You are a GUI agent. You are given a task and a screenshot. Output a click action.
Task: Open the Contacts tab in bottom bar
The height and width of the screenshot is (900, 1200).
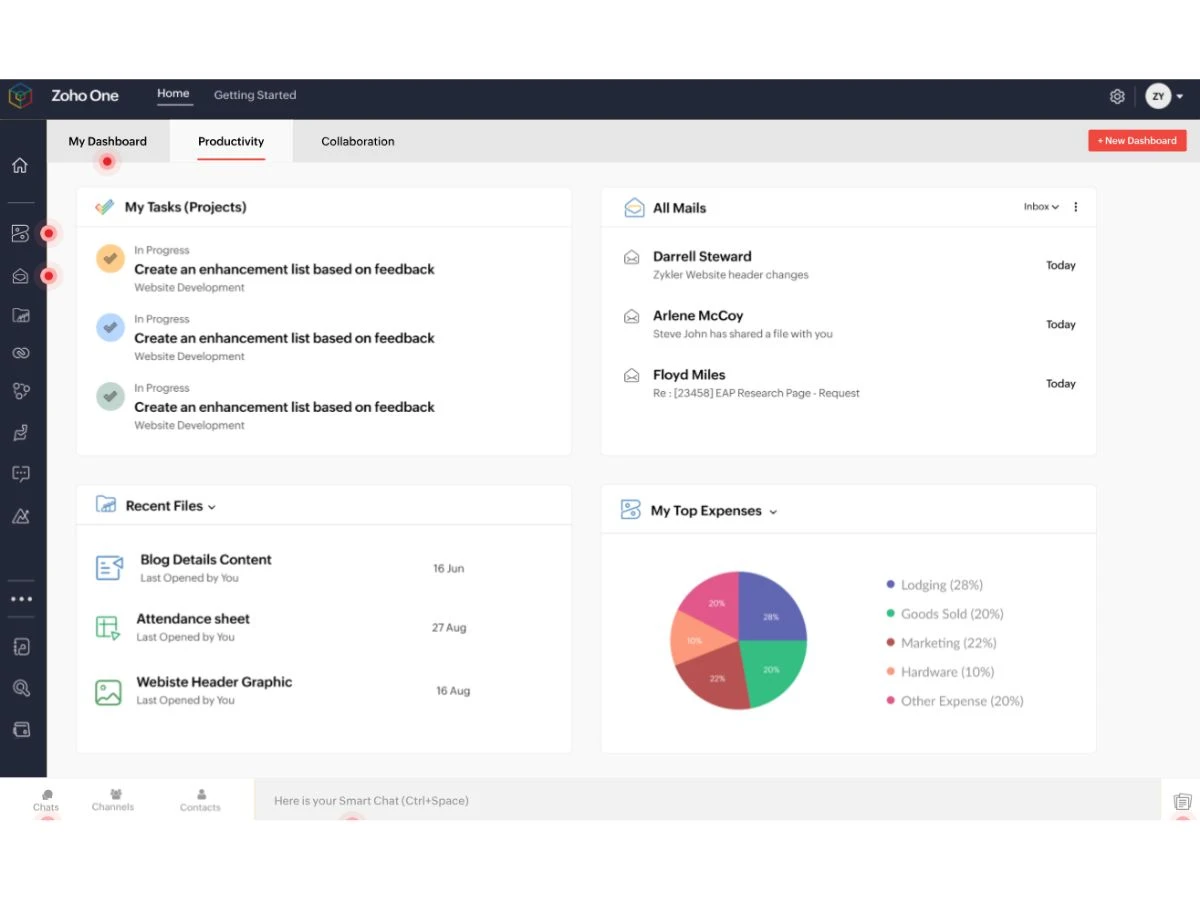tap(200, 800)
